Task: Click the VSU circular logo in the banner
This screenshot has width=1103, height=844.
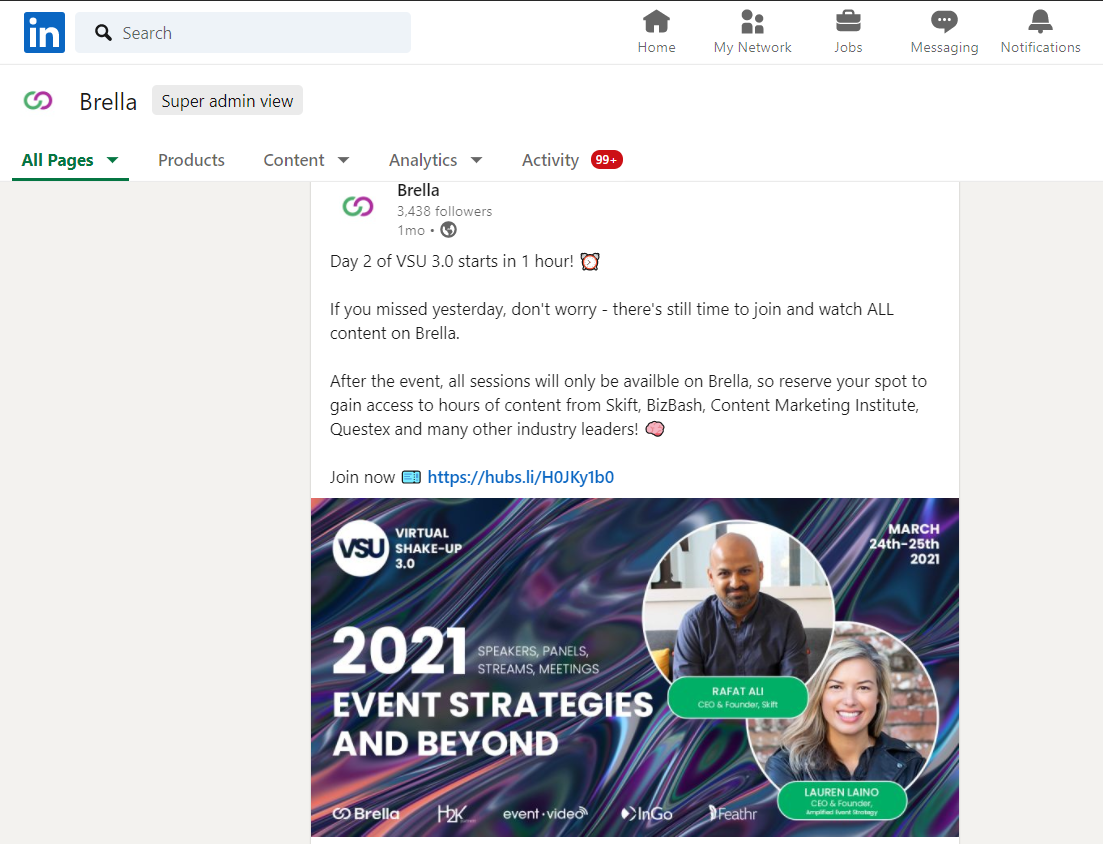Action: (x=361, y=549)
